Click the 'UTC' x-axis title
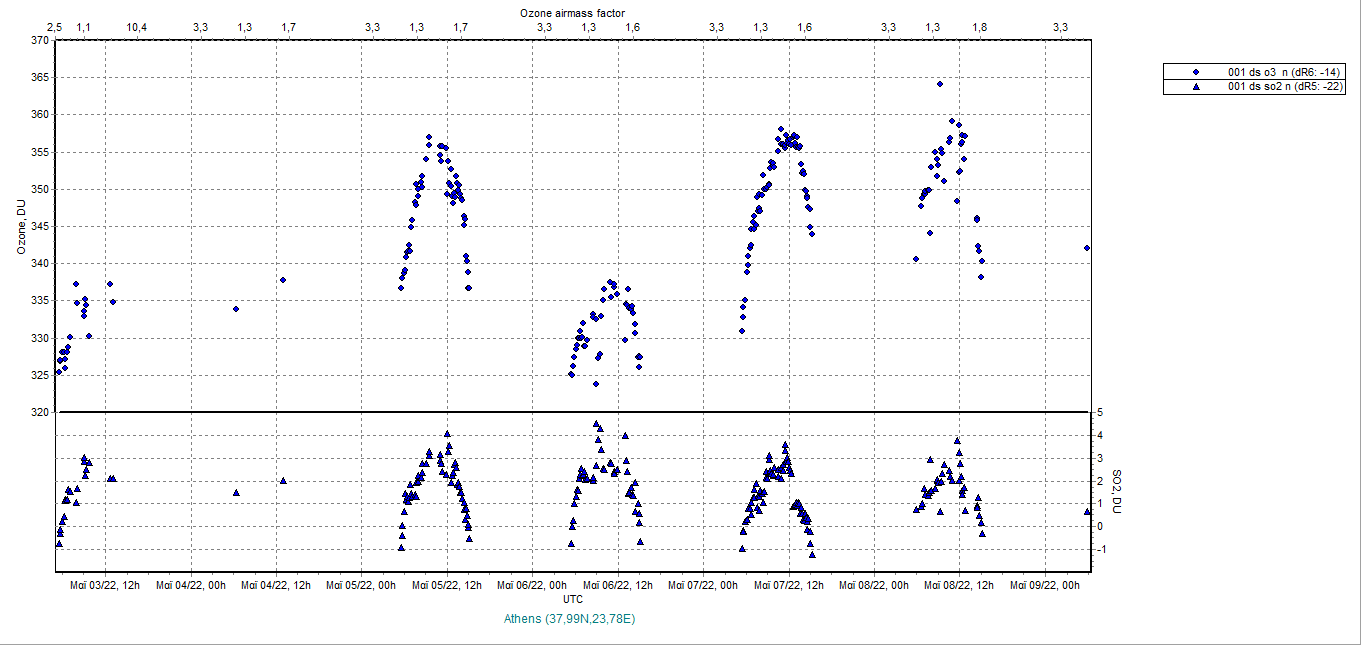This screenshot has height=645, width=1361. point(573,599)
